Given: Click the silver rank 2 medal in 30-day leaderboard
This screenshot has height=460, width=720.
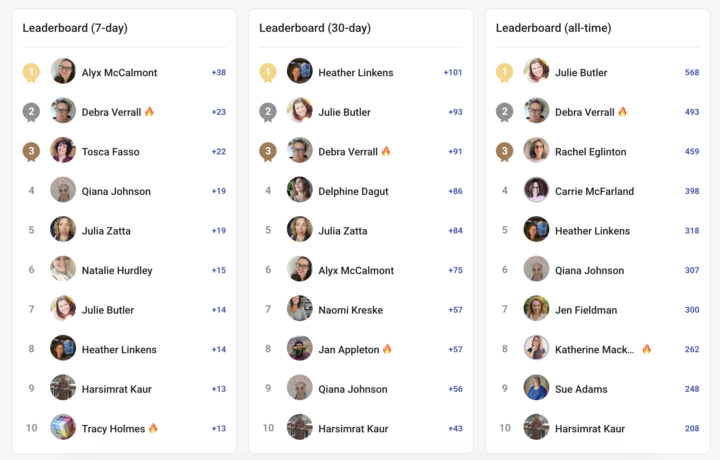Looking at the screenshot, I should coord(268,112).
